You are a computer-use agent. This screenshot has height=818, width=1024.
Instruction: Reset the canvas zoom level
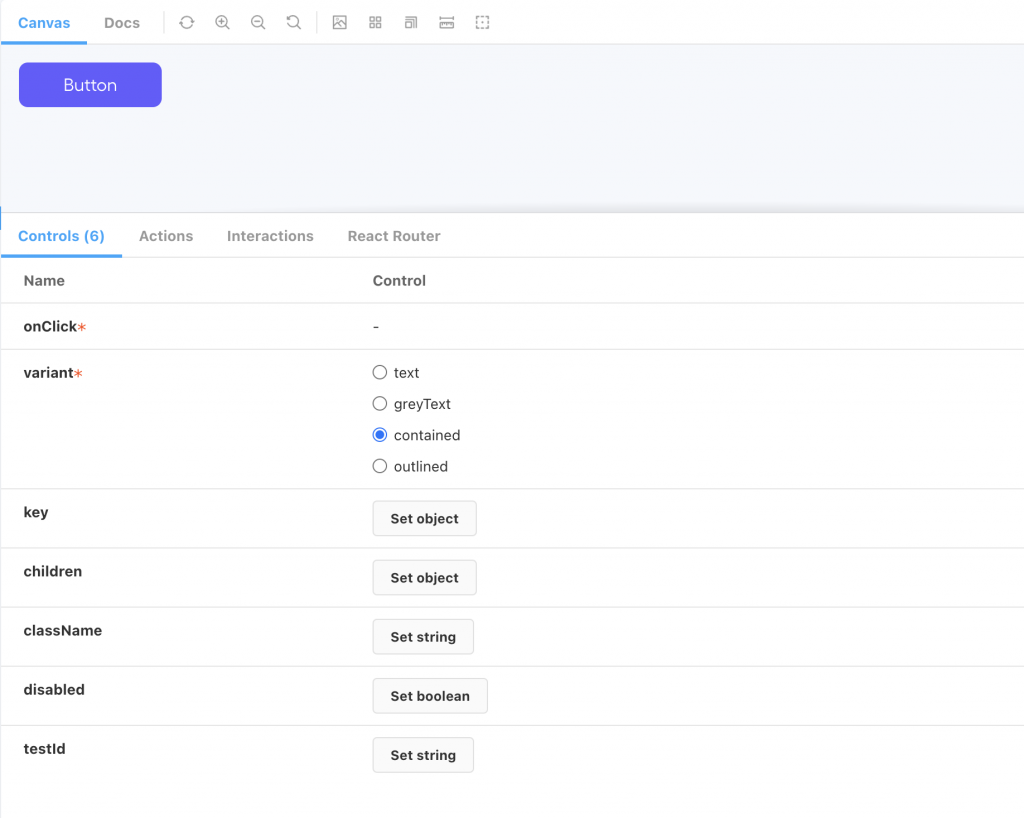click(x=294, y=22)
